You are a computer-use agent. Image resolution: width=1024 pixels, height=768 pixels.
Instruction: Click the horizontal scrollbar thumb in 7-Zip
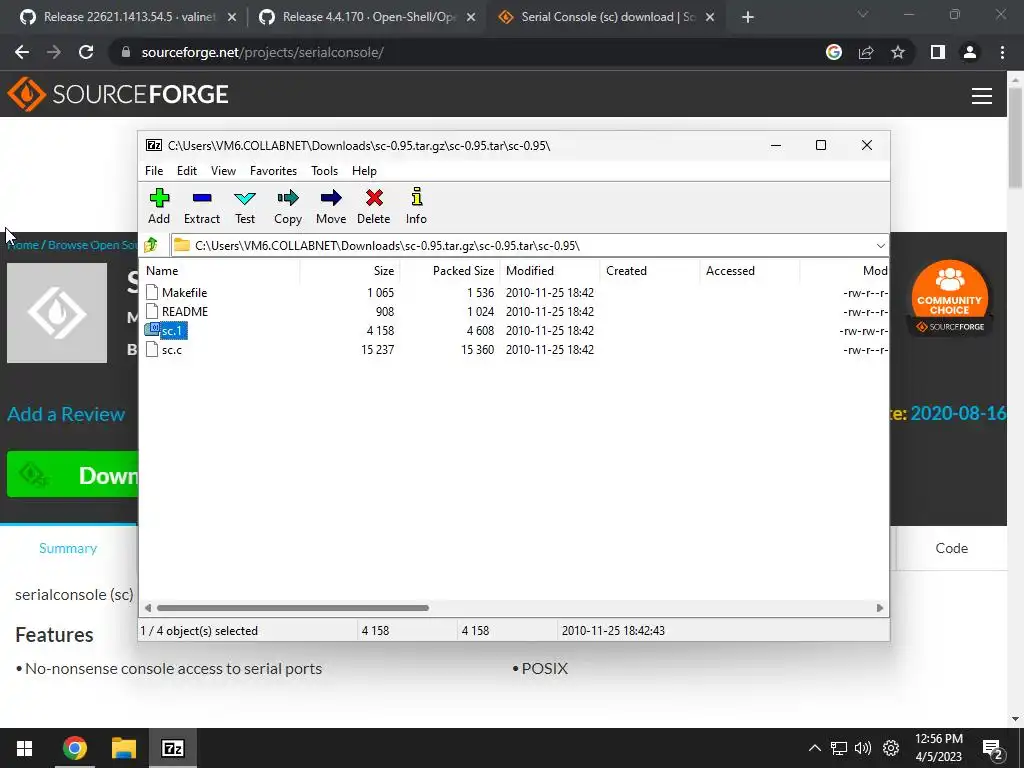(x=293, y=608)
